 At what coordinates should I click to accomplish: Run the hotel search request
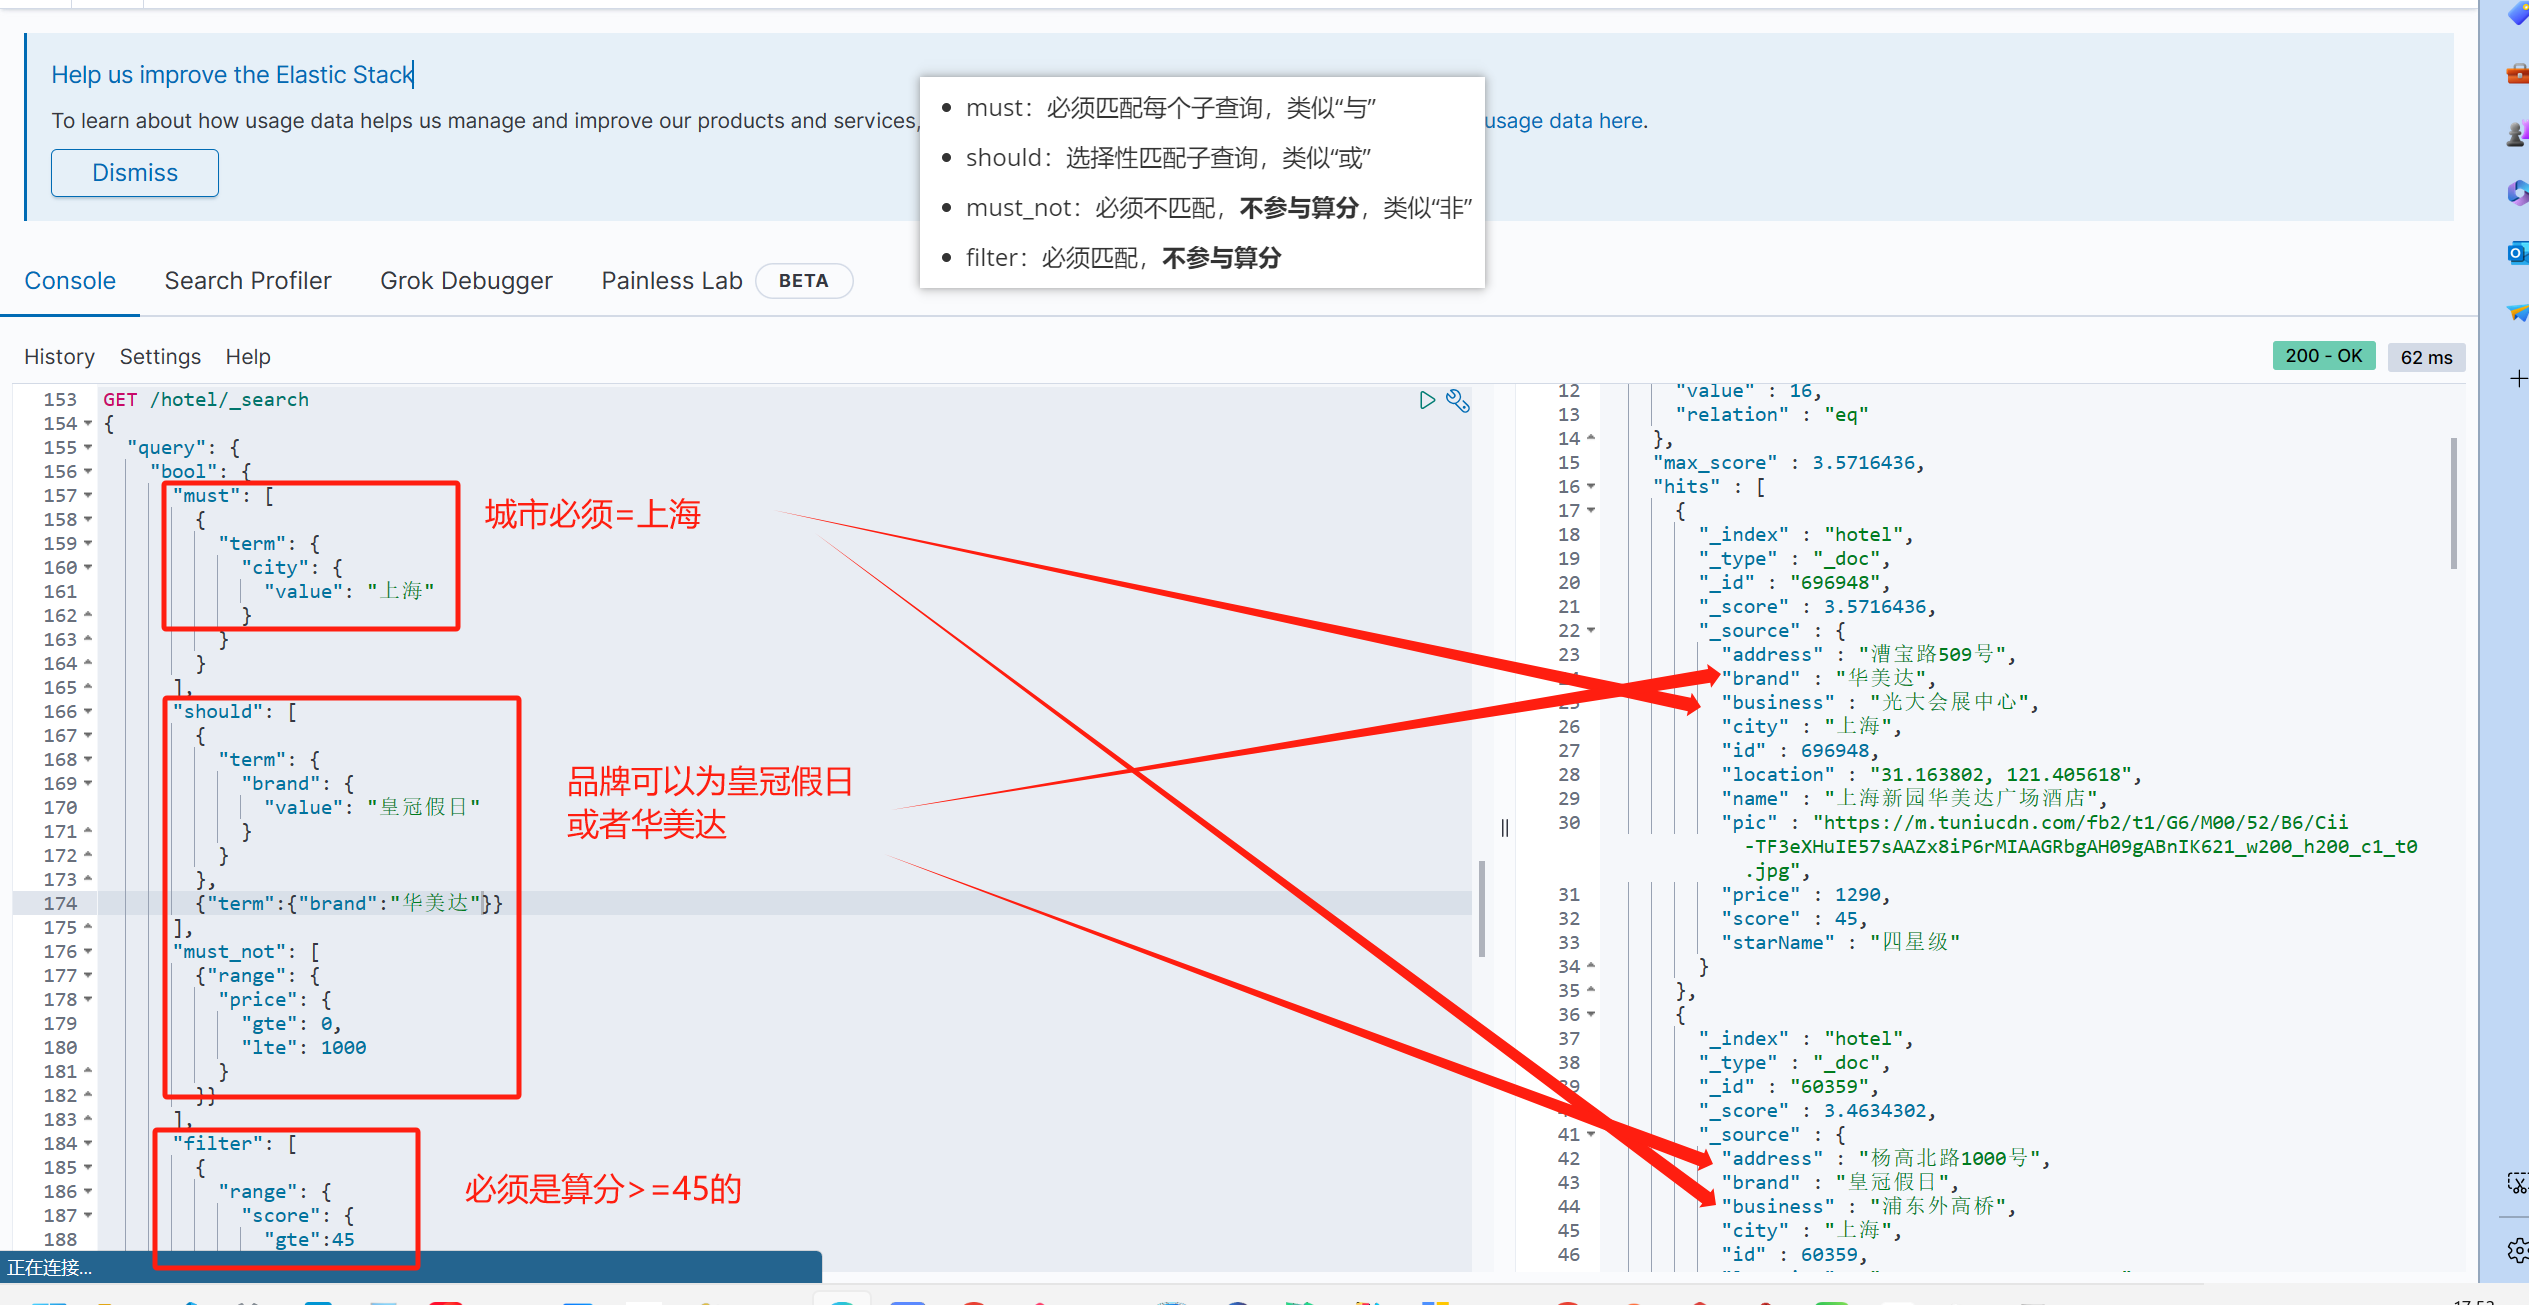point(1426,401)
